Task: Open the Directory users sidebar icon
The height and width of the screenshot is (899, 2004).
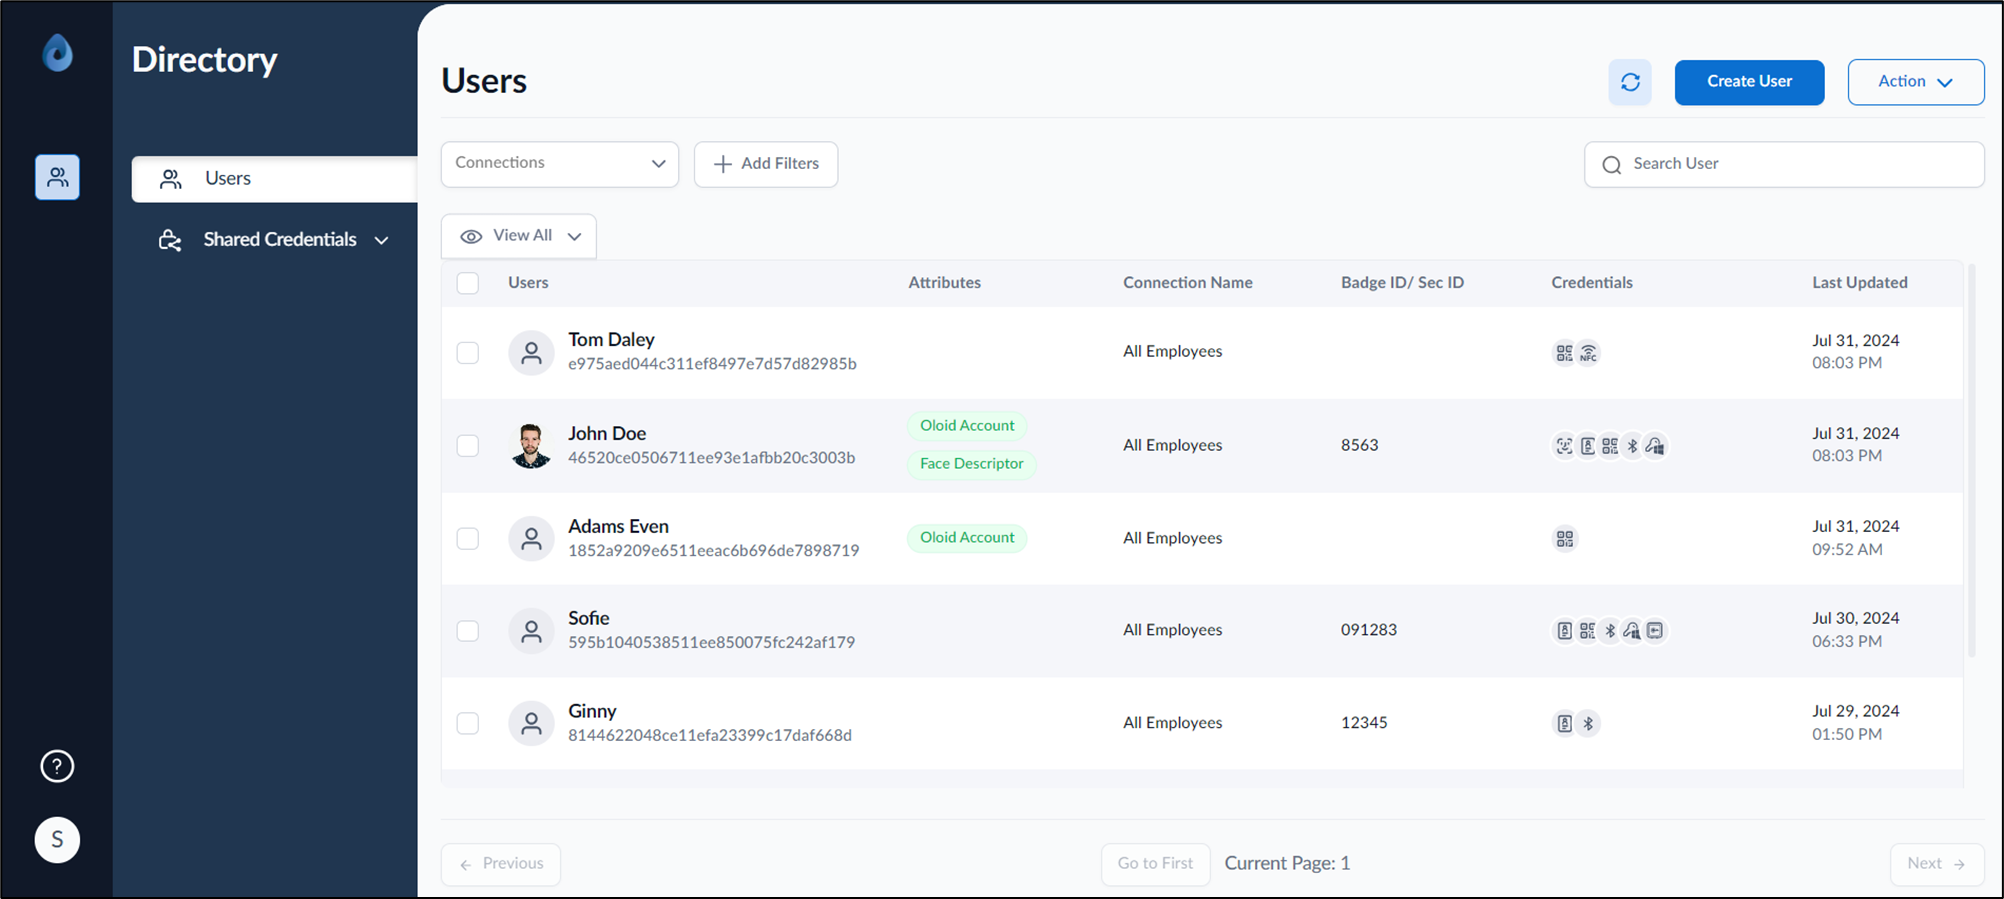Action: pos(57,177)
